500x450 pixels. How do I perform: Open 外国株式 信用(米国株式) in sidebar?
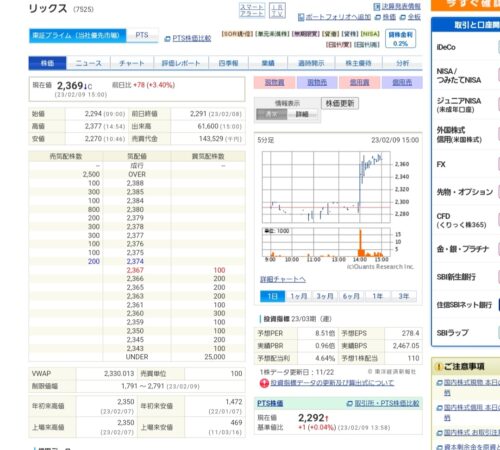pyautogui.click(x=459, y=135)
